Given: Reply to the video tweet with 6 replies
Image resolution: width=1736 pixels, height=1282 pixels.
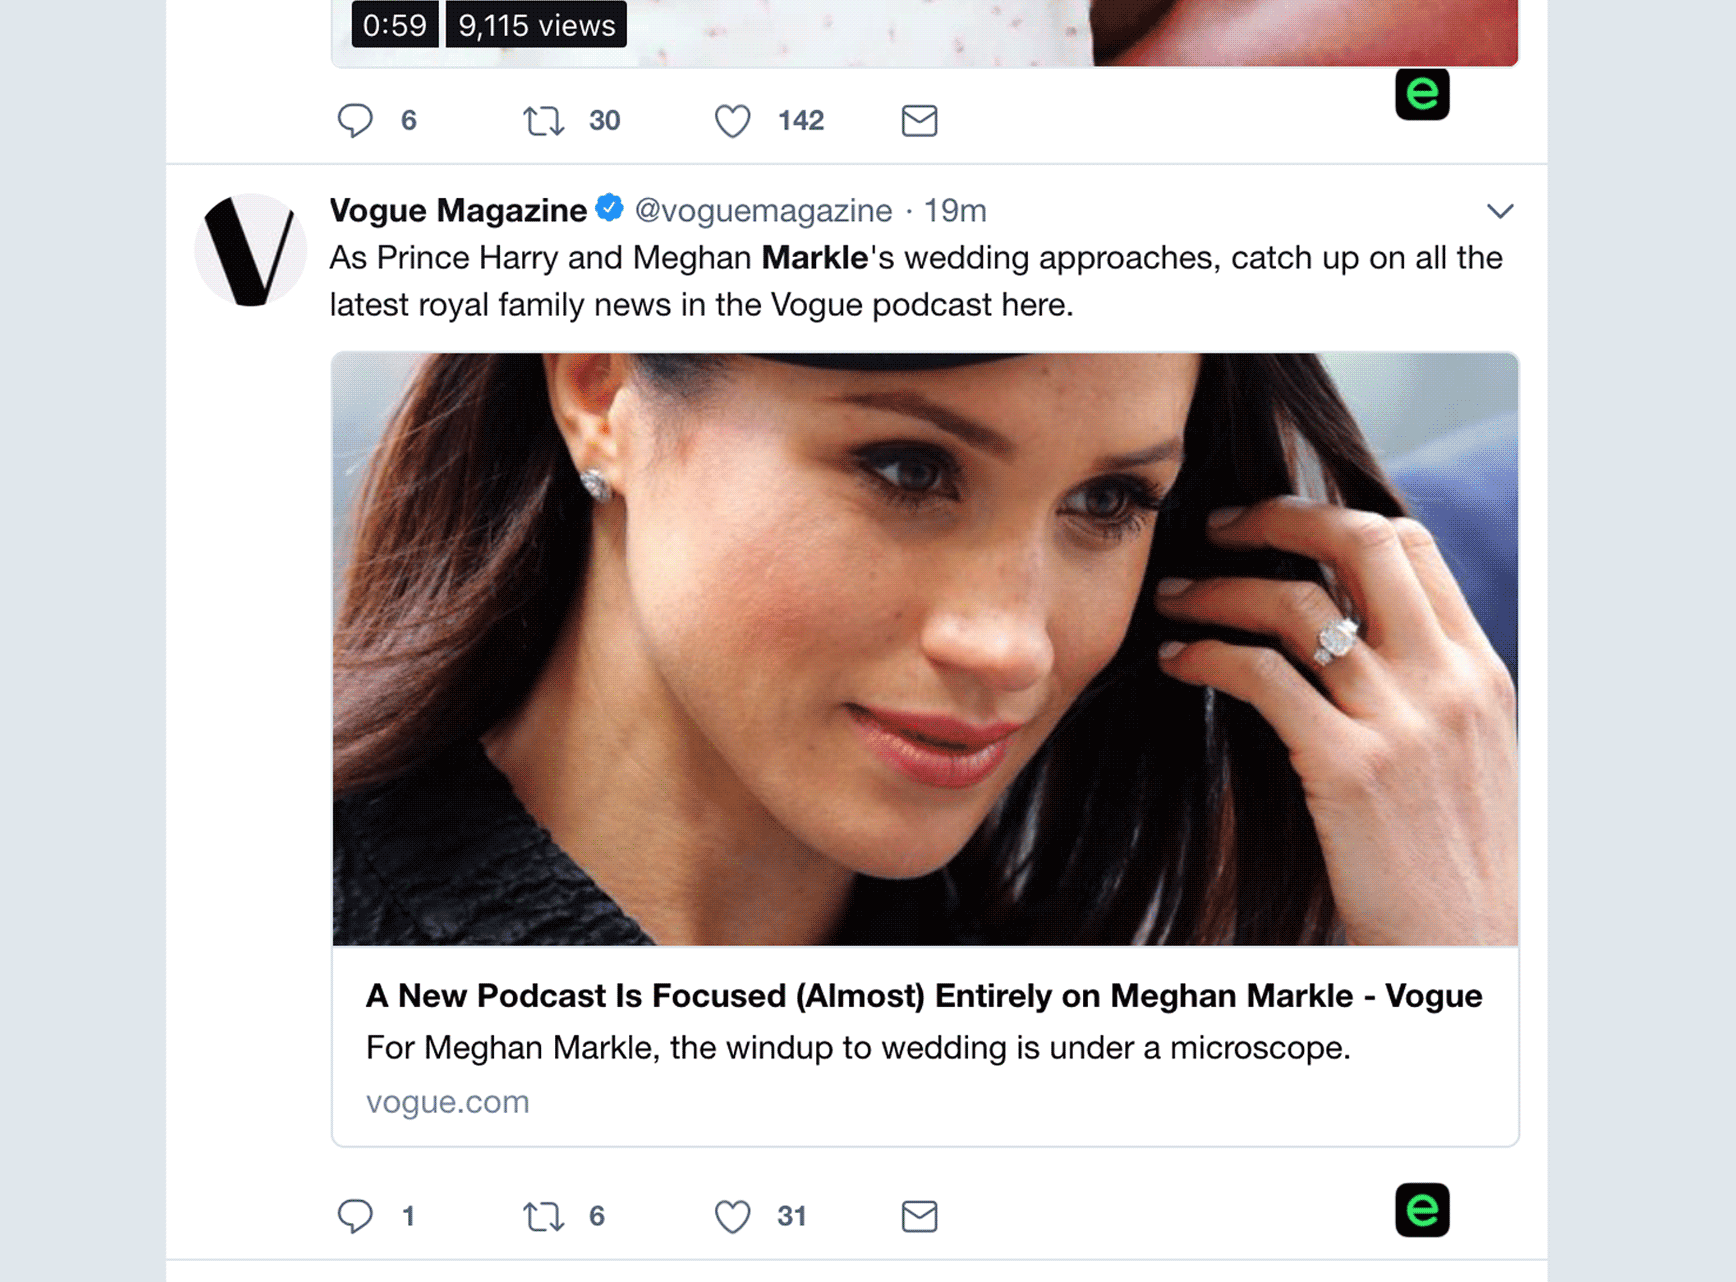Looking at the screenshot, I should point(355,121).
